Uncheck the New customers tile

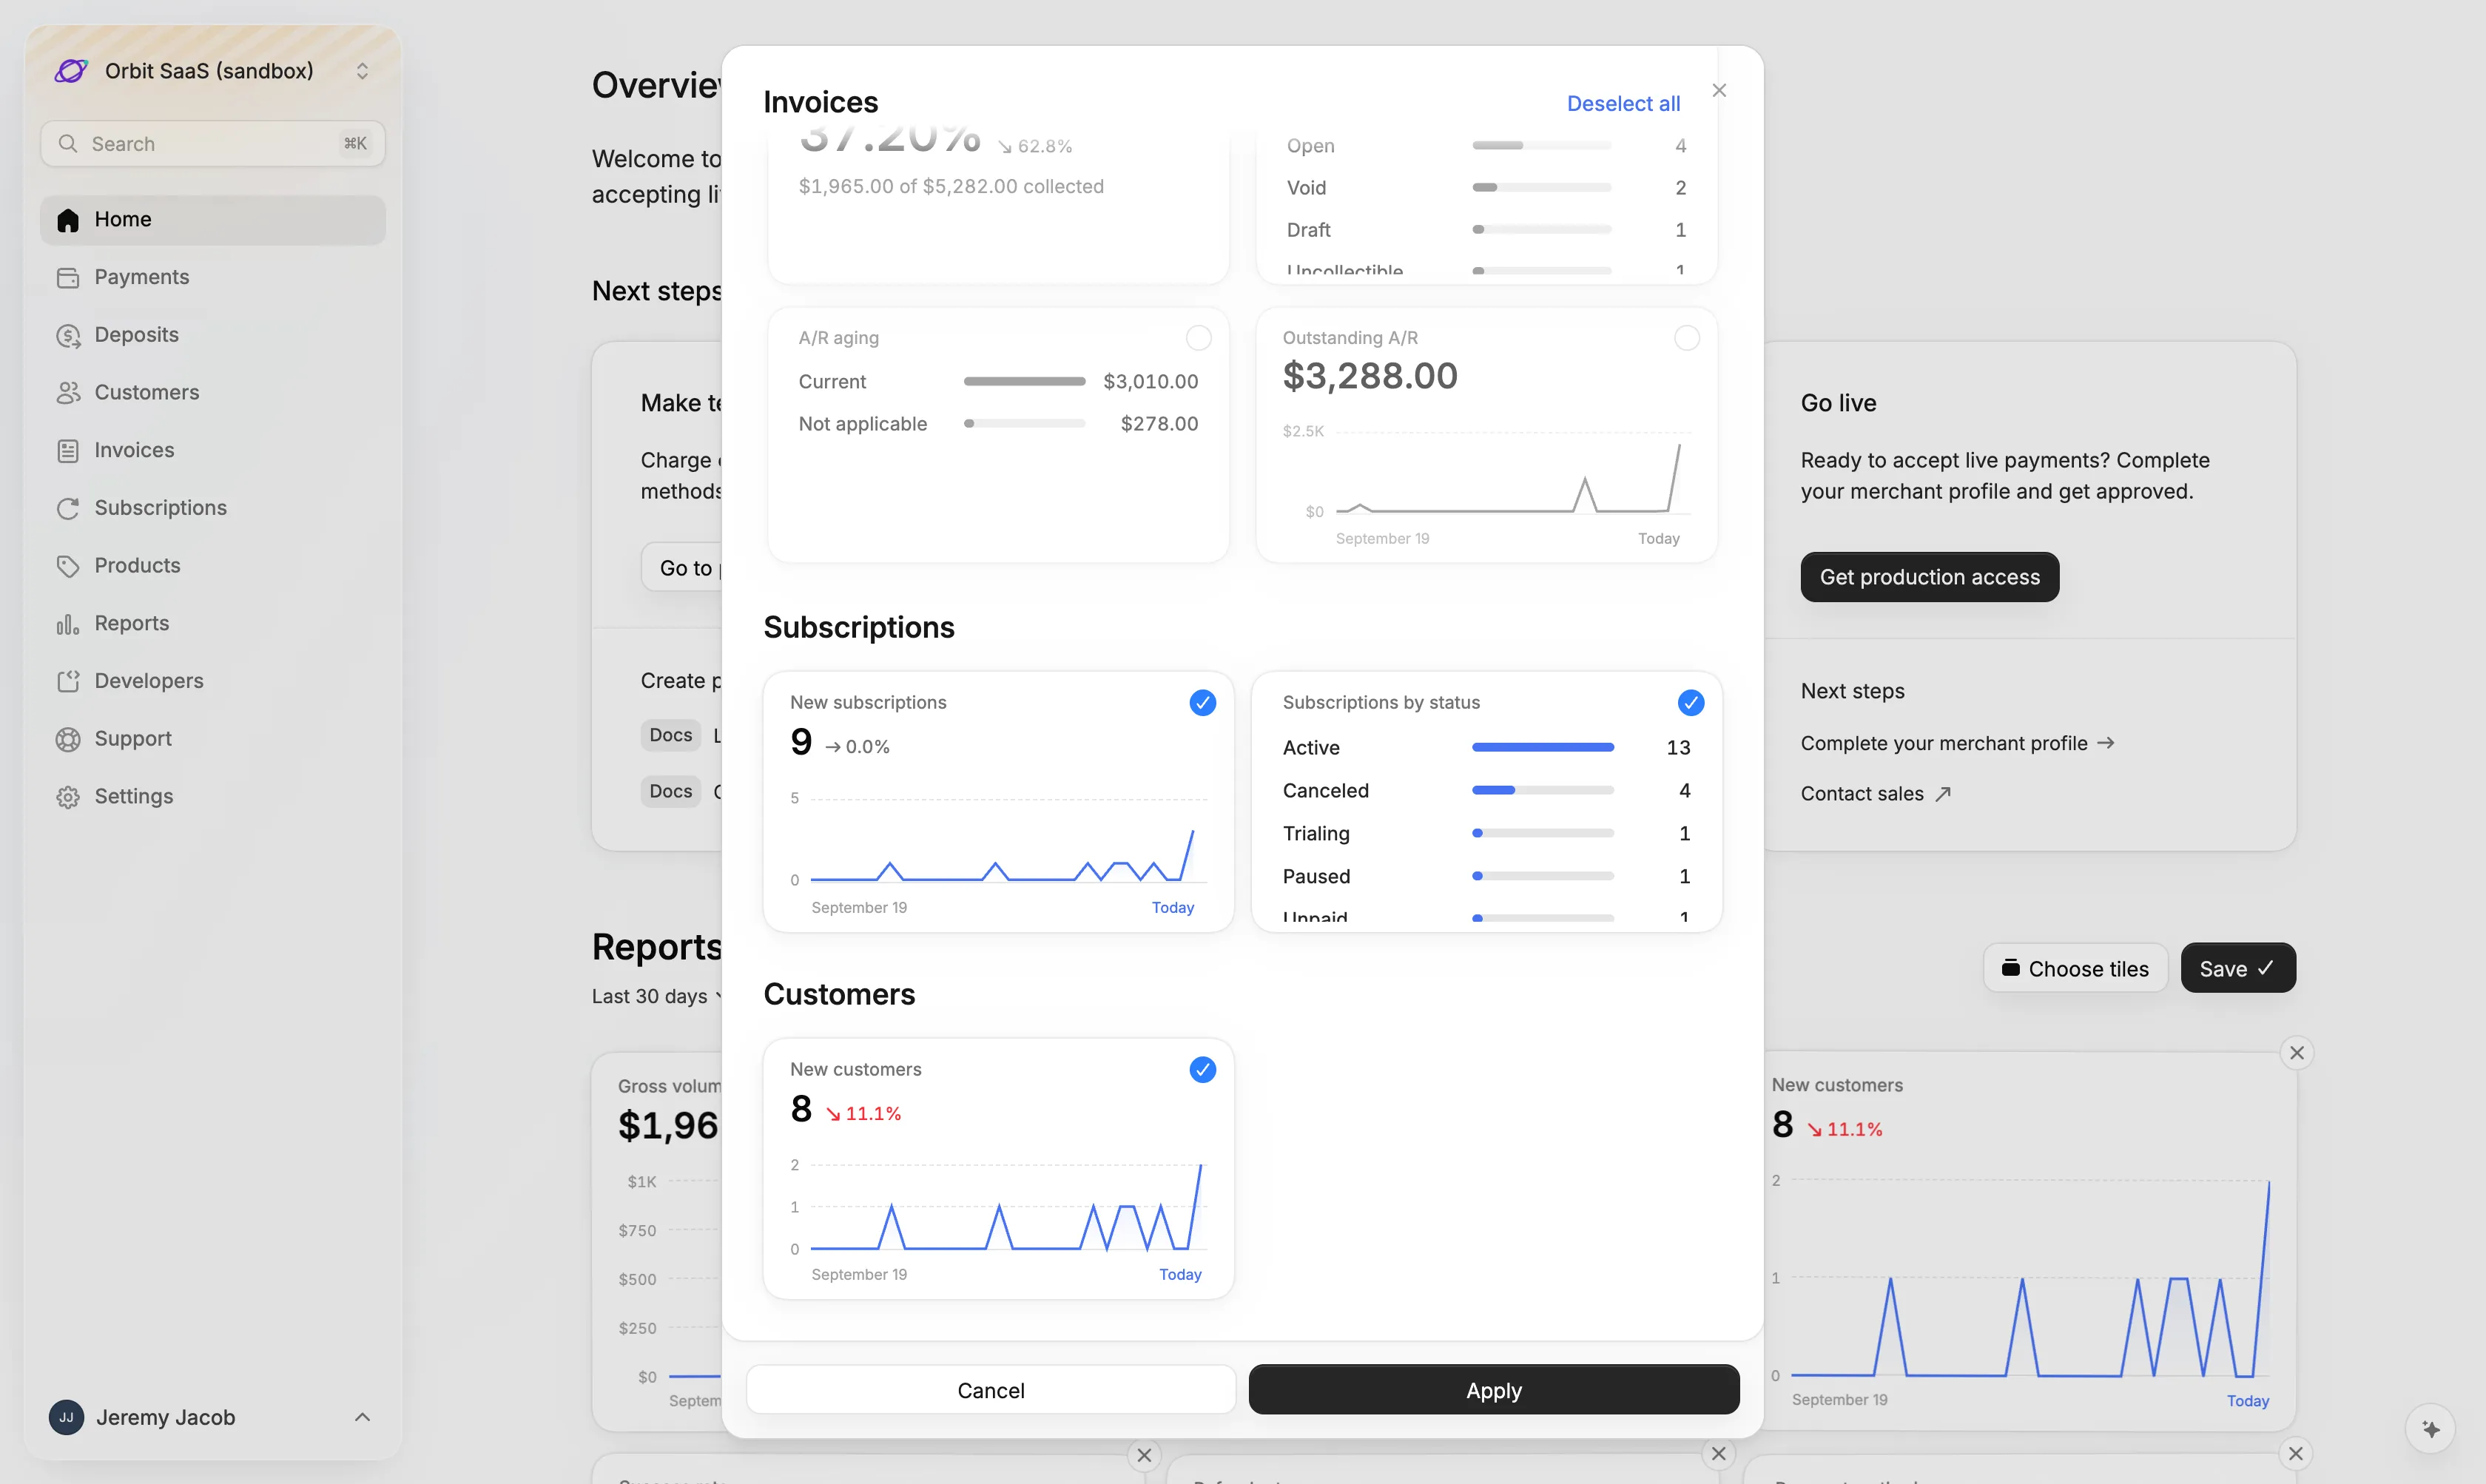(1202, 1070)
